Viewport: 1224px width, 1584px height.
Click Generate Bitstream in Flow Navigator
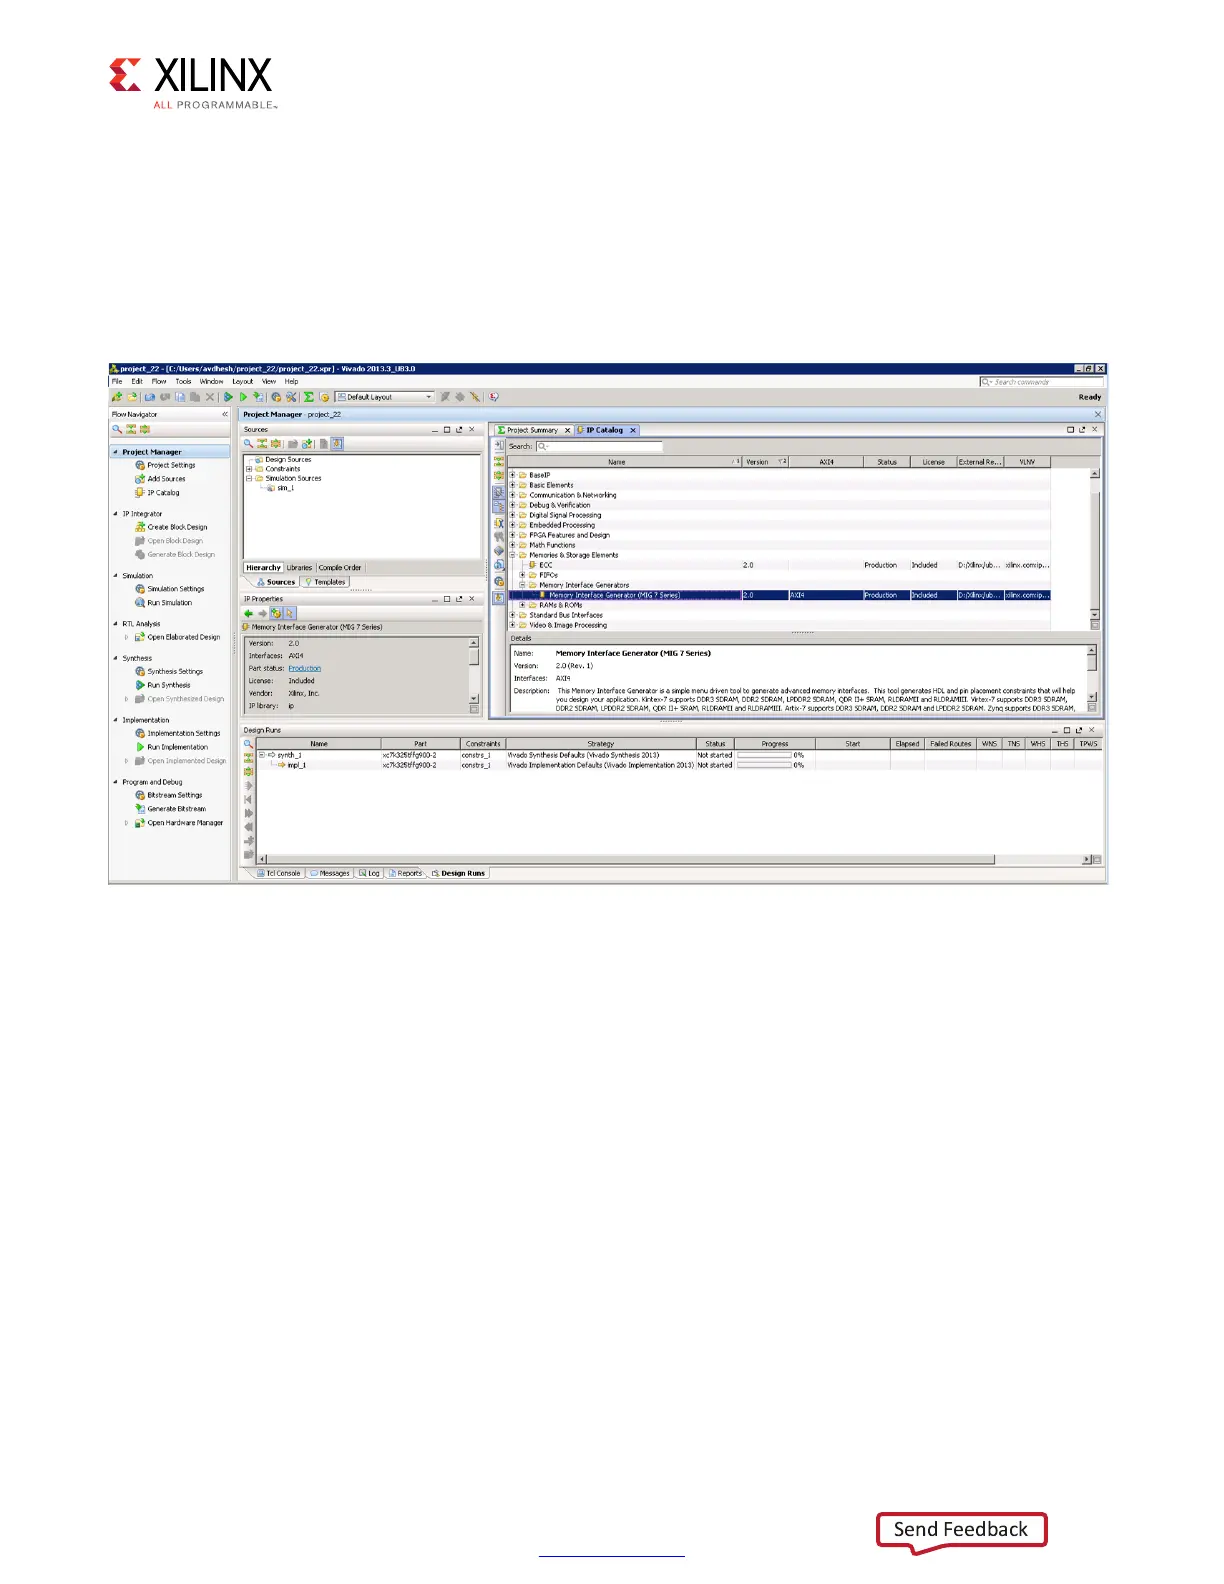(x=170, y=809)
